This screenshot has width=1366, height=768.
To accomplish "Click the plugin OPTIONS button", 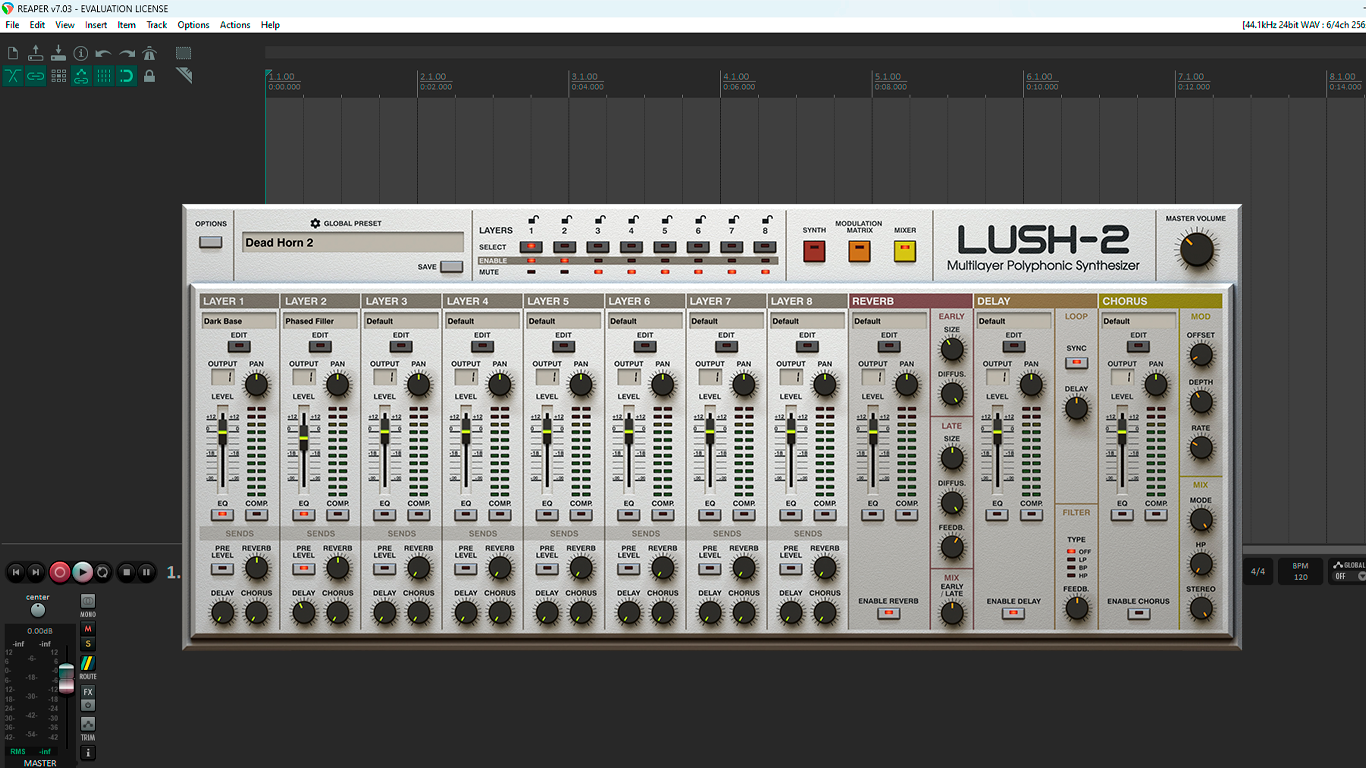I will tap(211, 241).
